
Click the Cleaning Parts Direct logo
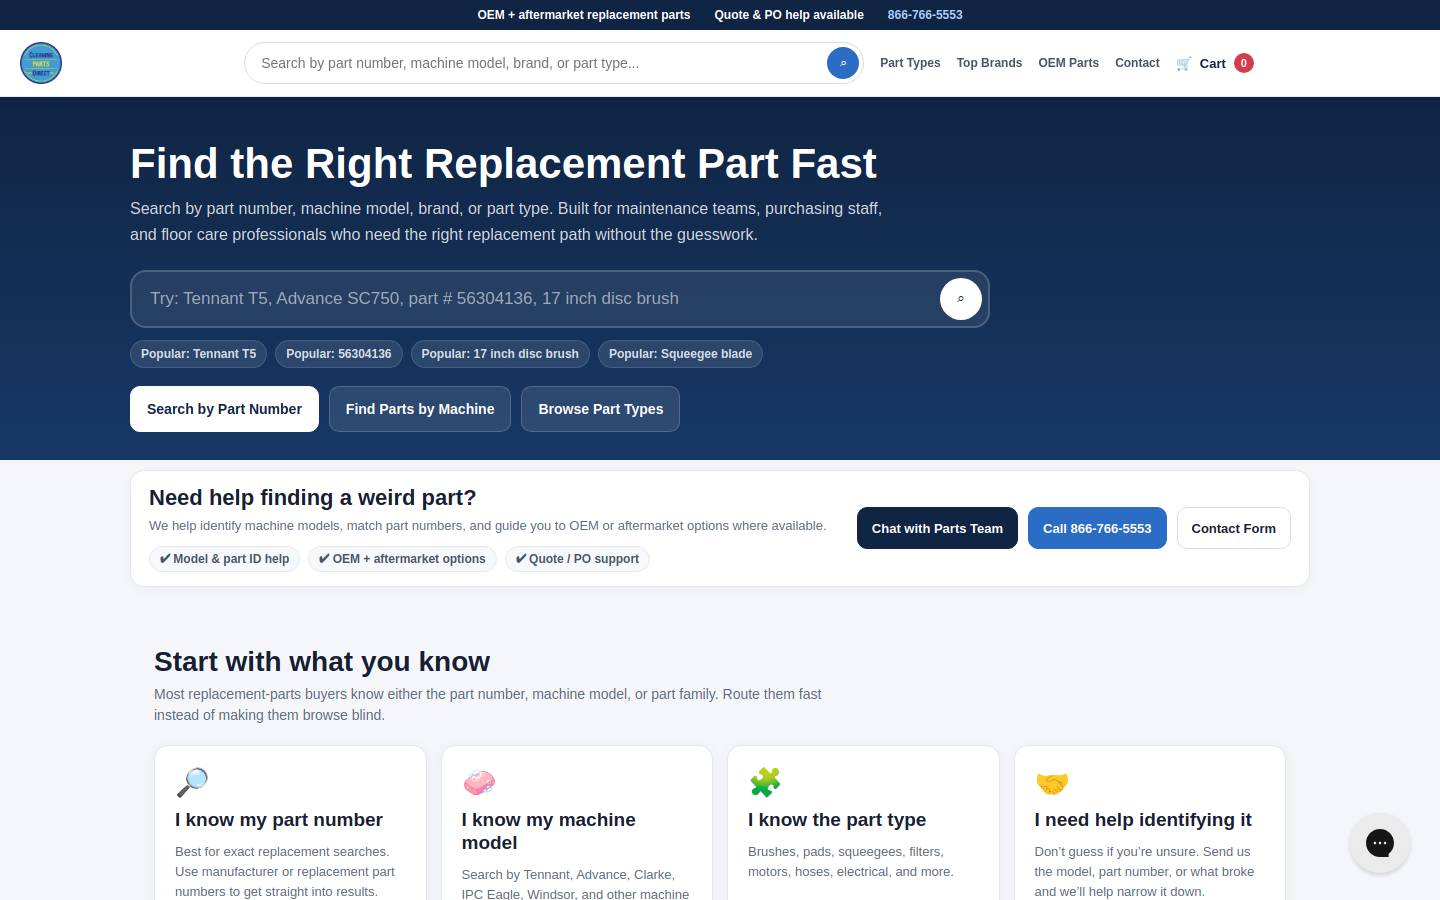point(41,63)
